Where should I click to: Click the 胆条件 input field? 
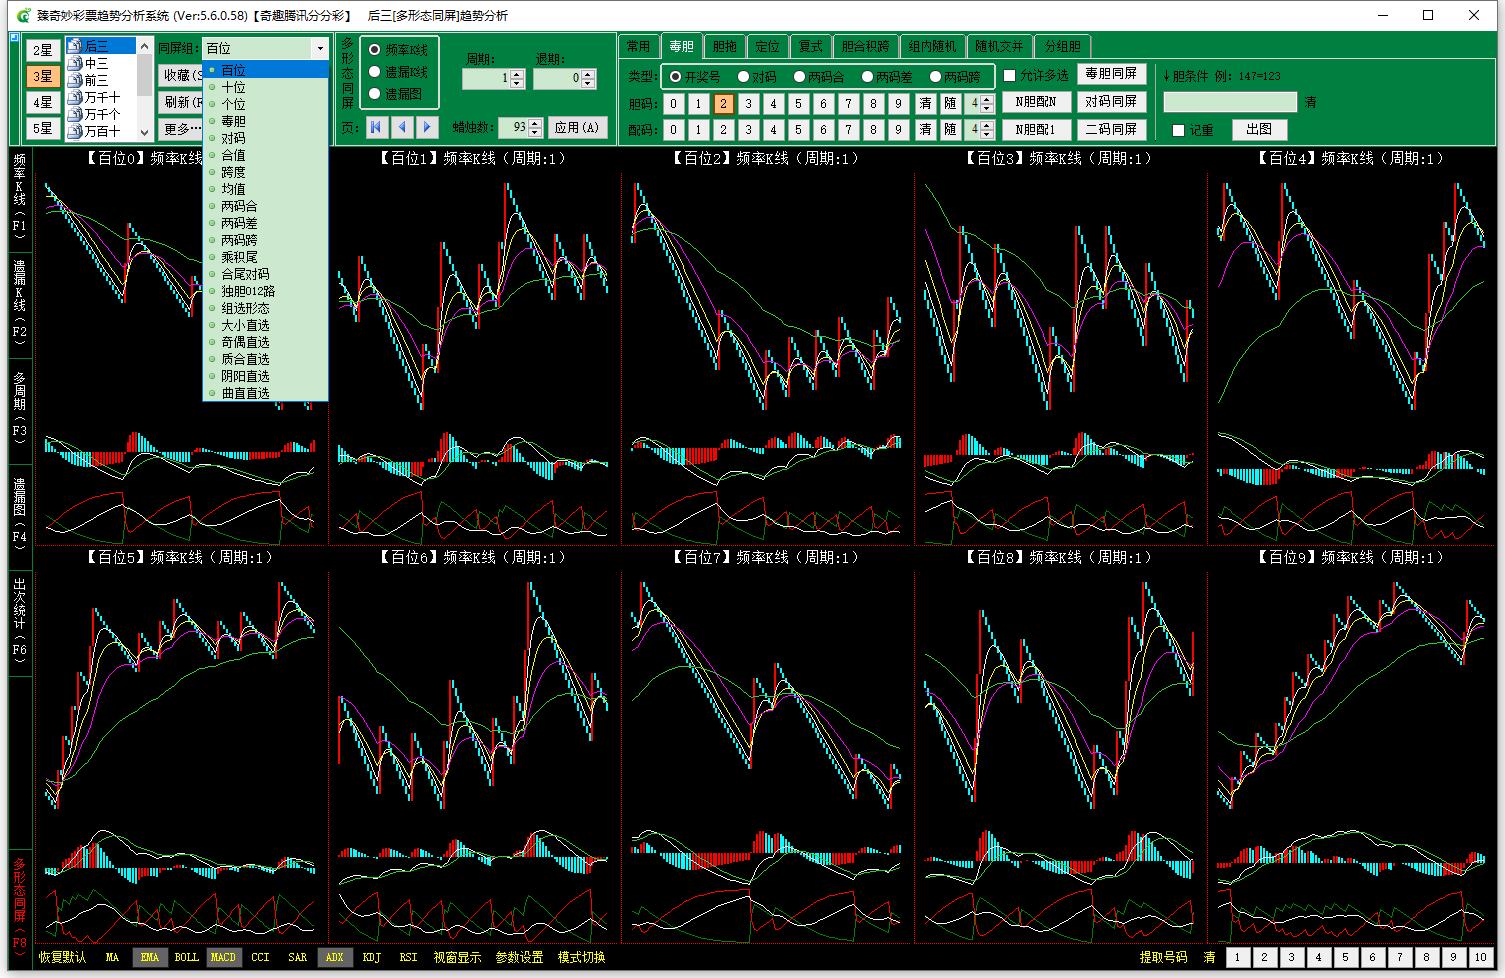click(1229, 102)
